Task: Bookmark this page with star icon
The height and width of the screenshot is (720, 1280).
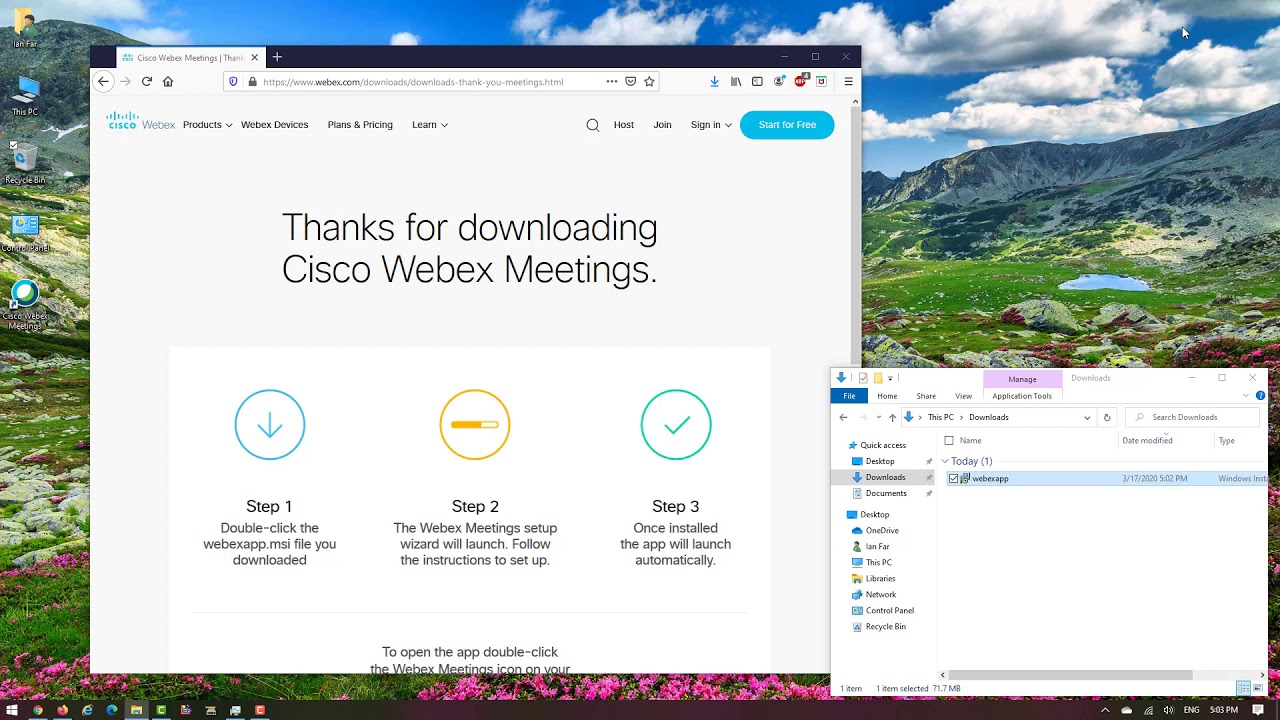Action: click(649, 82)
